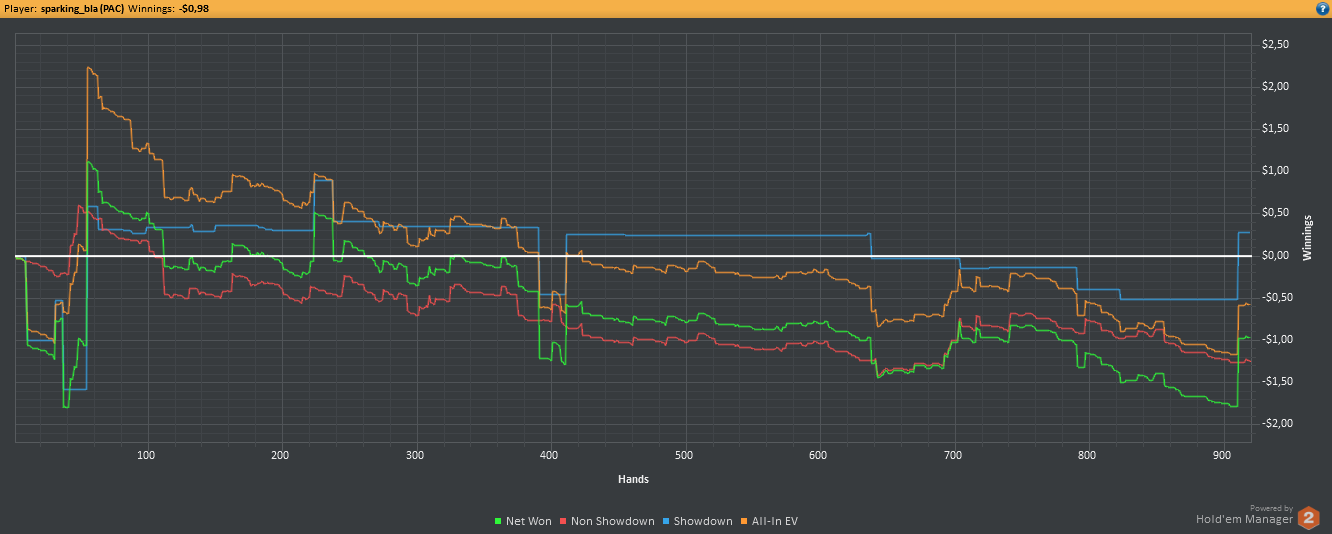Click the Powered by Hold'em Manager text

click(1244, 514)
